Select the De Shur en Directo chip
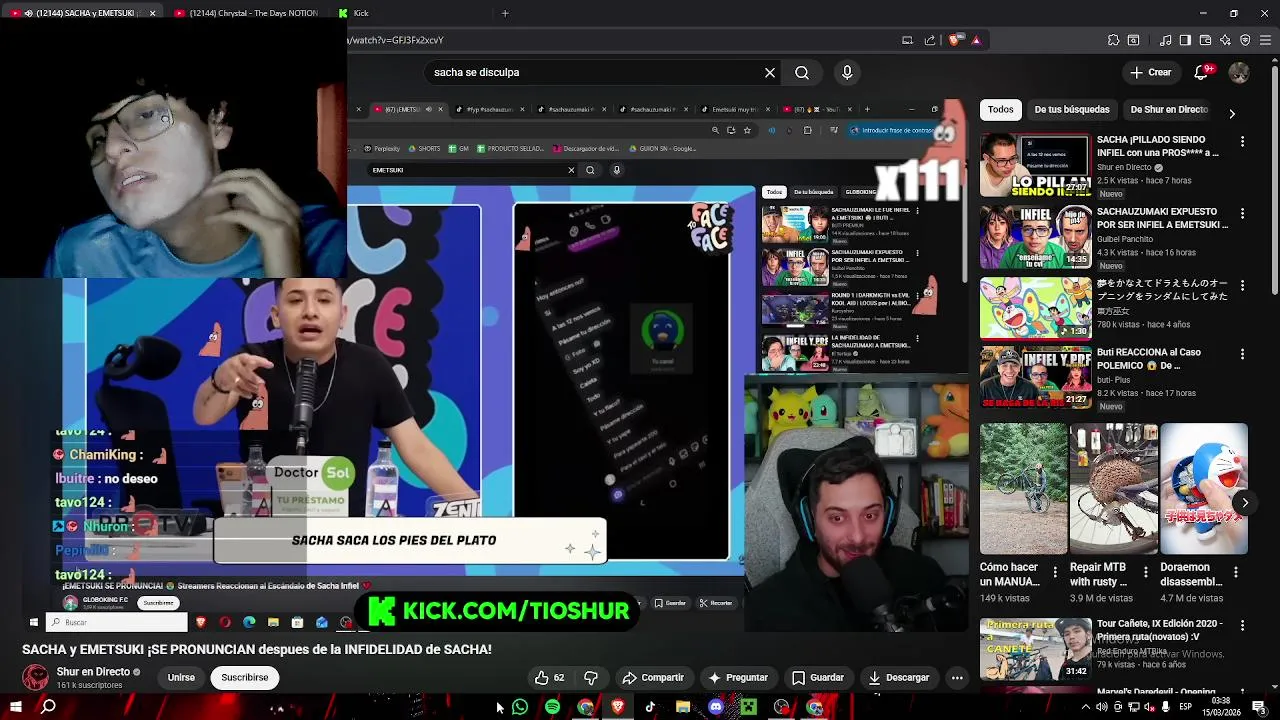1280x720 pixels. pyautogui.click(x=1169, y=110)
